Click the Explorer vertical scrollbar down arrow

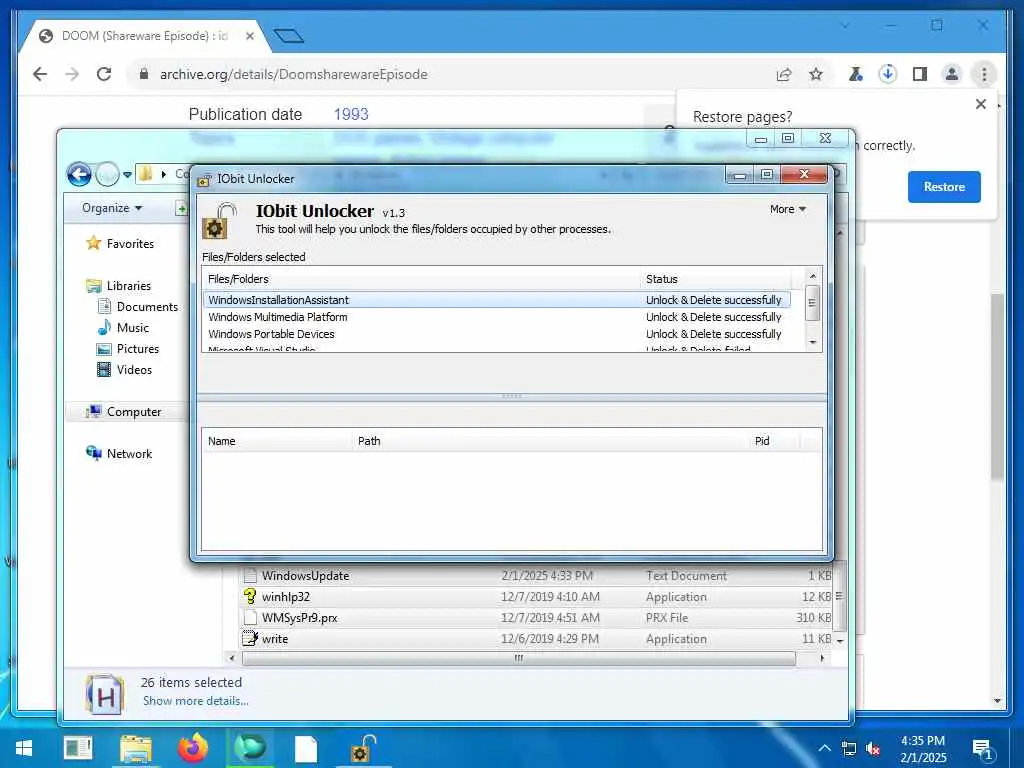pyautogui.click(x=839, y=641)
